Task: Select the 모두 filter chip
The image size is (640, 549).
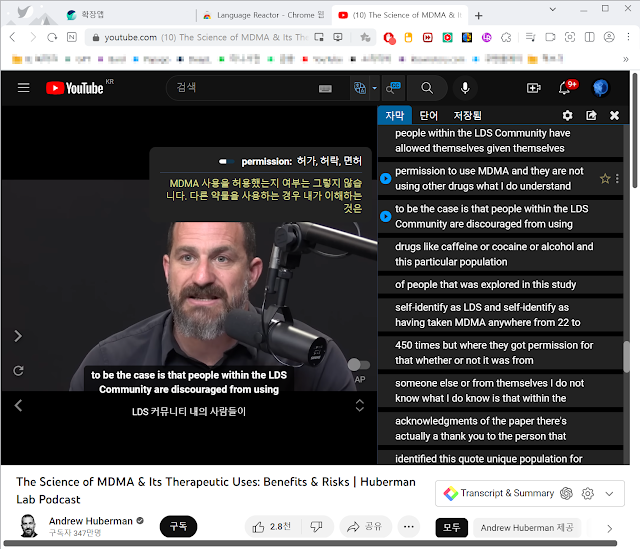Action: pos(451,528)
